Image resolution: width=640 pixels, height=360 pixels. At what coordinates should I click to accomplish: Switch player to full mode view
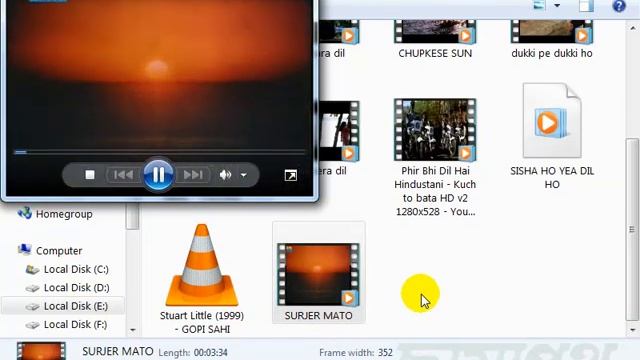click(x=291, y=176)
